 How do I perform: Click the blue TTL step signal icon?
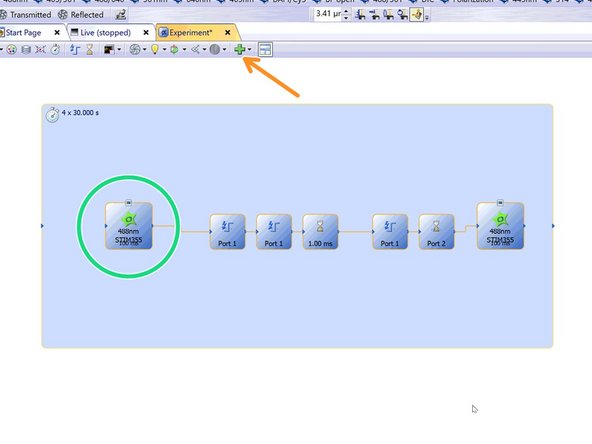(x=75, y=49)
